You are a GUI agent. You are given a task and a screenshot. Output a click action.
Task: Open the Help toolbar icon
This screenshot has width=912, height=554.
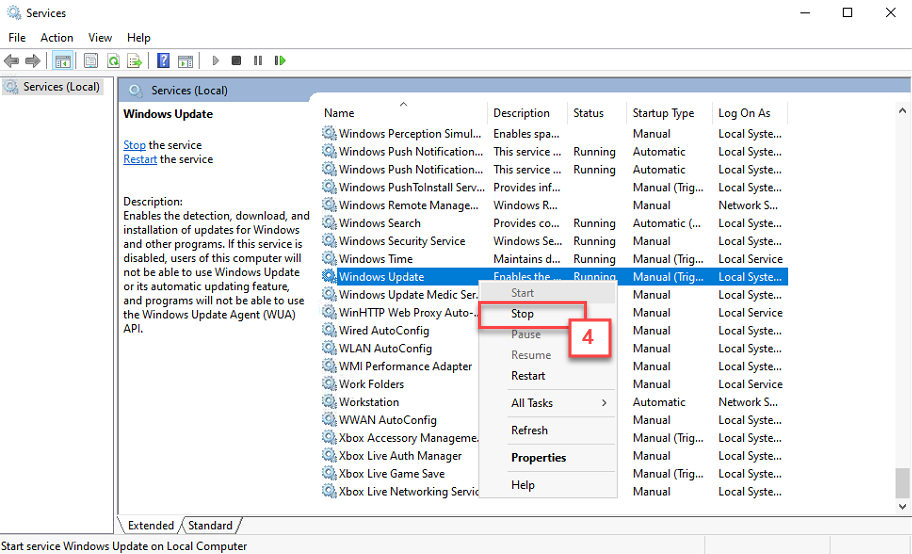pyautogui.click(x=163, y=61)
